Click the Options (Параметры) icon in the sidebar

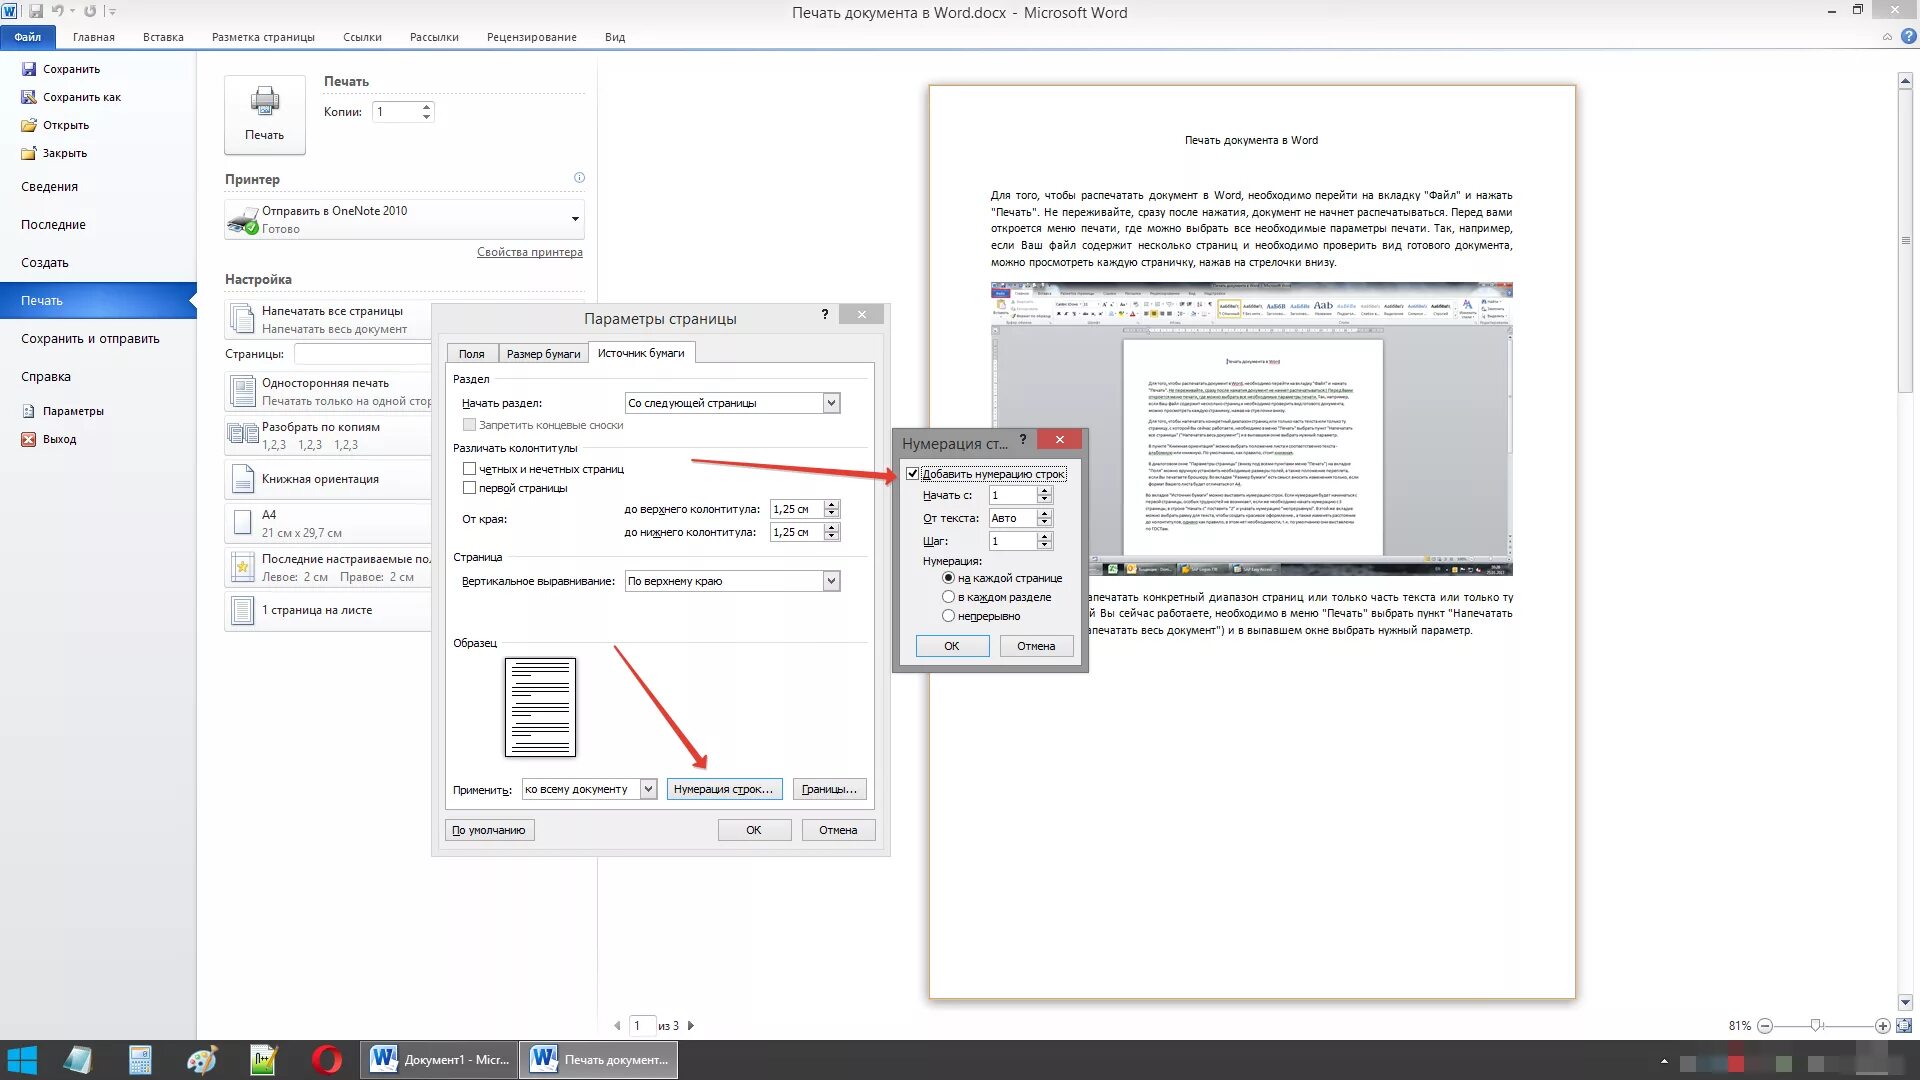click(29, 411)
